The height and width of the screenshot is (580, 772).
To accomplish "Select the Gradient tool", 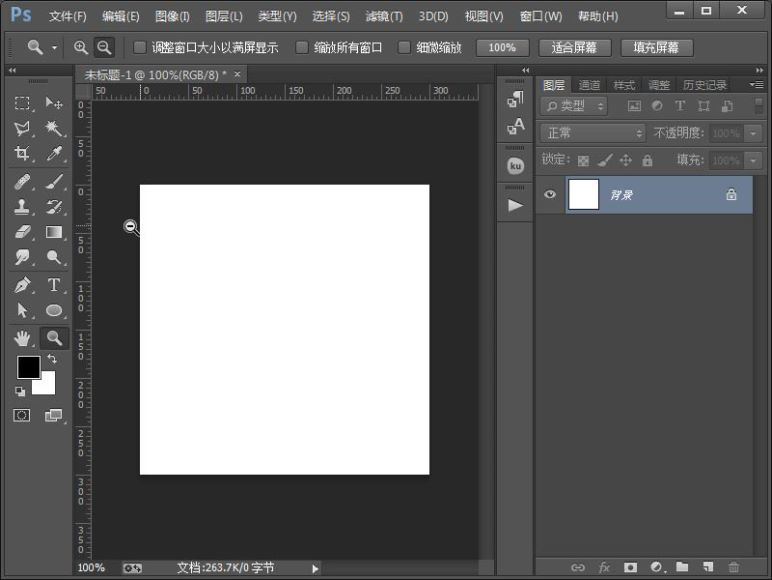I will [x=54, y=232].
